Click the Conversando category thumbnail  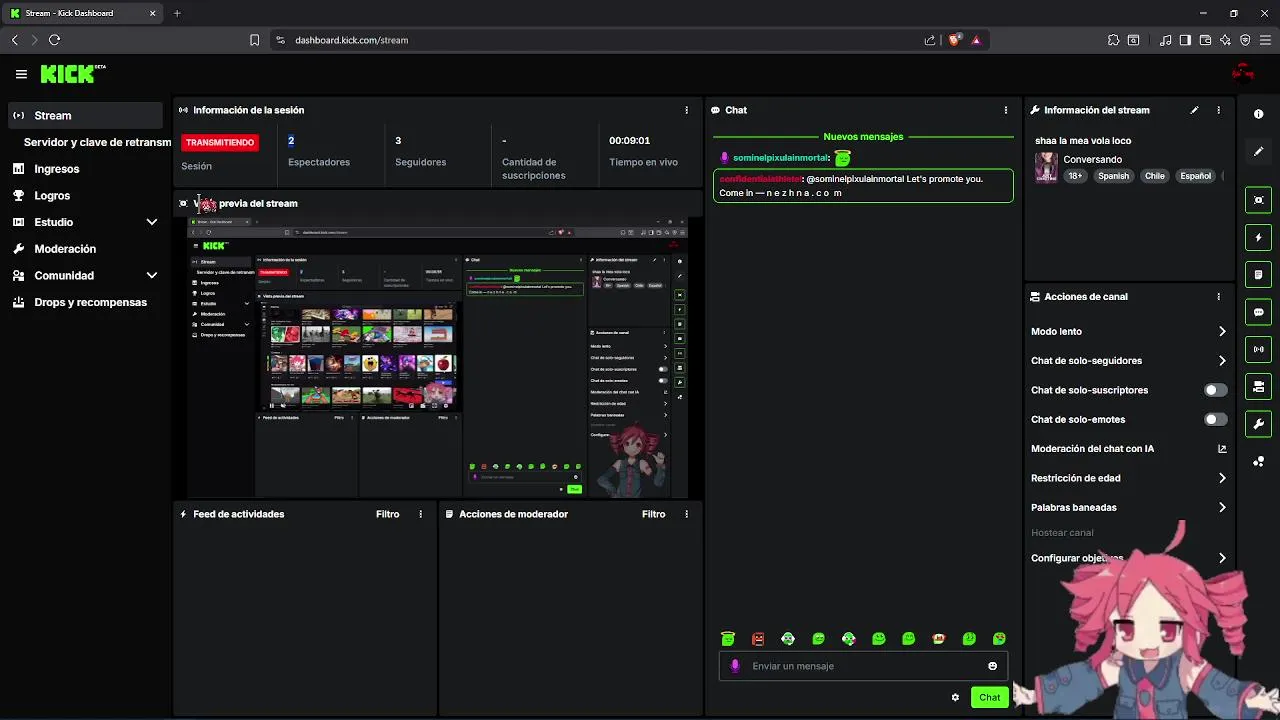coord(1046,167)
